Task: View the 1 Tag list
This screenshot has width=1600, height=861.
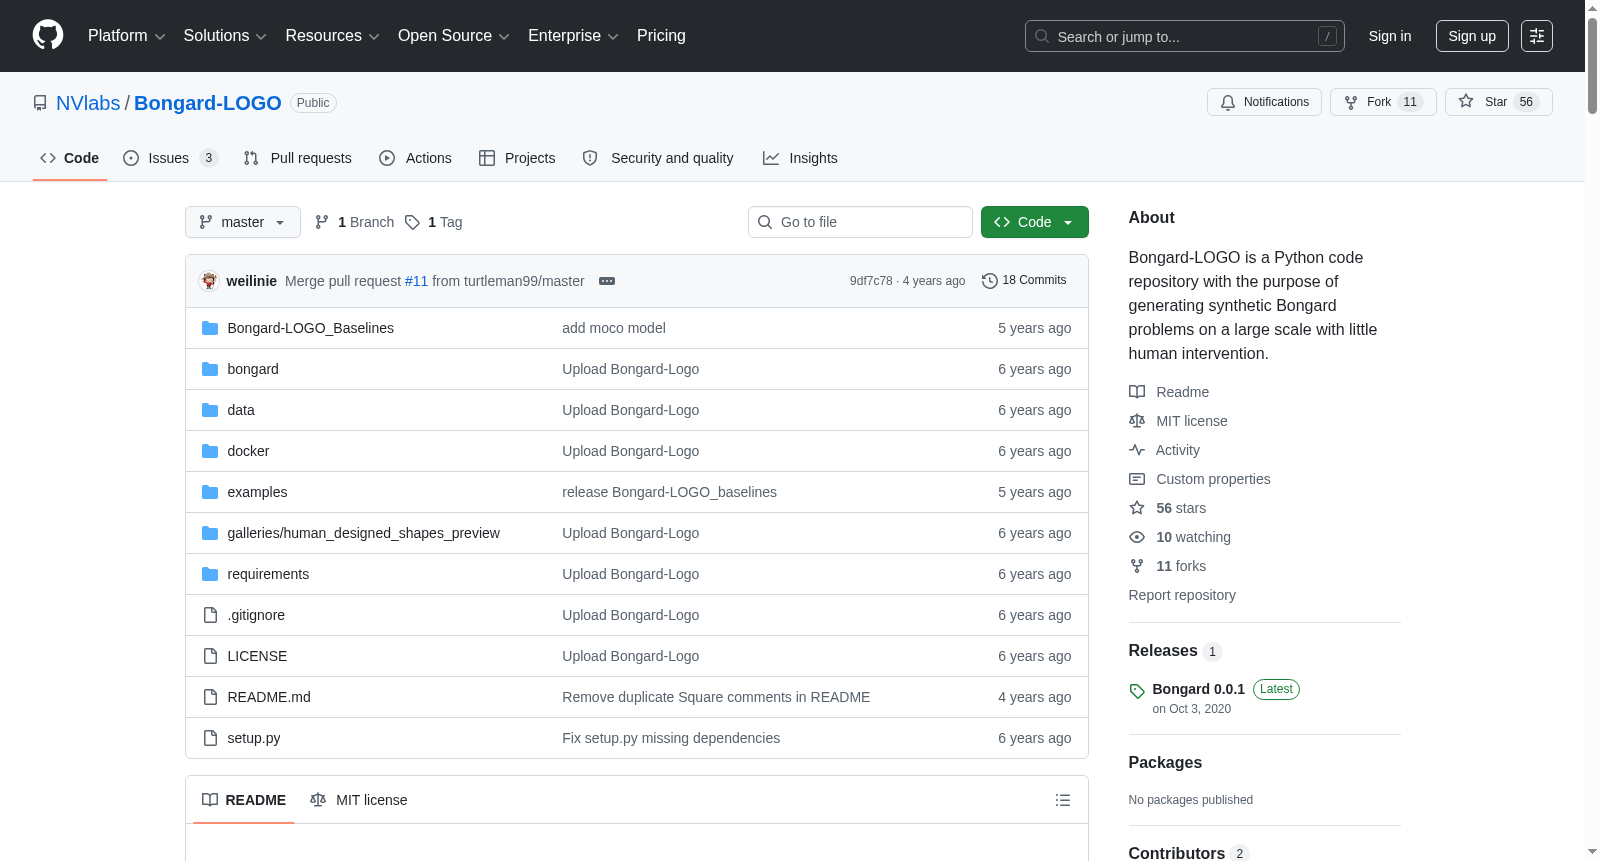Action: 434,222
